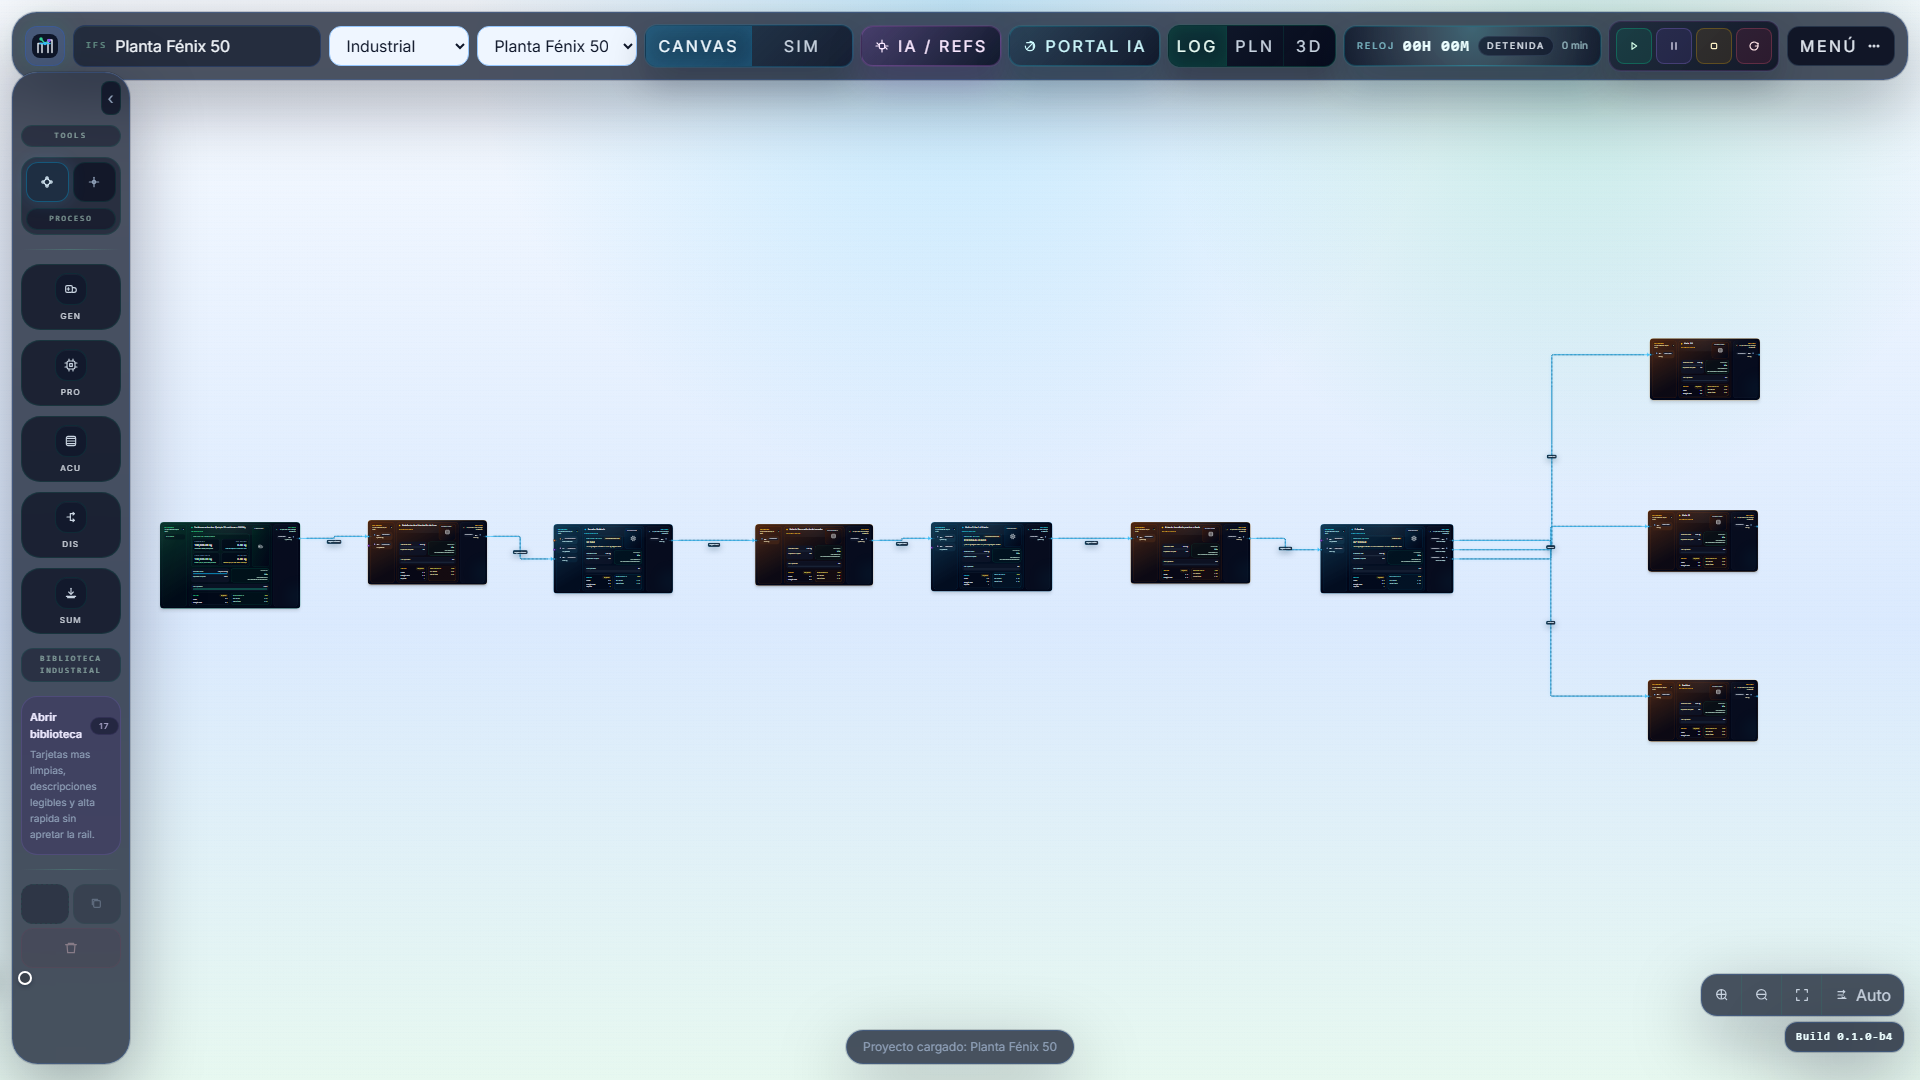Add a DIS distributor node

click(x=70, y=525)
